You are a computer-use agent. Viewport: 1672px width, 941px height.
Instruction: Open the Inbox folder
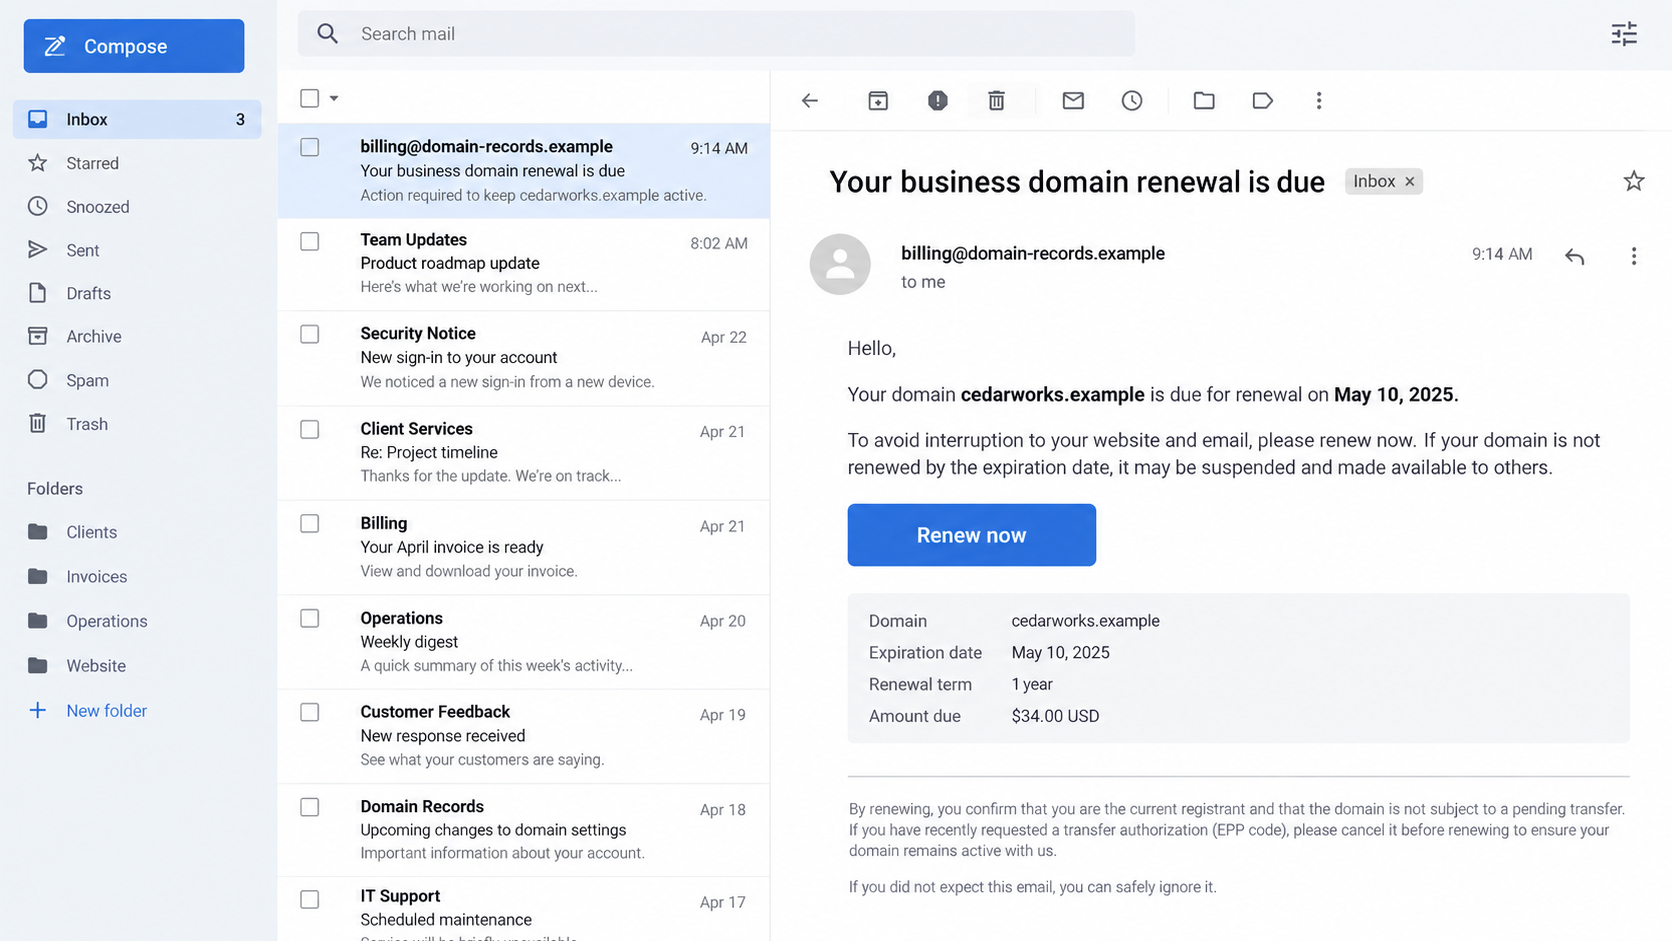[x=137, y=119]
